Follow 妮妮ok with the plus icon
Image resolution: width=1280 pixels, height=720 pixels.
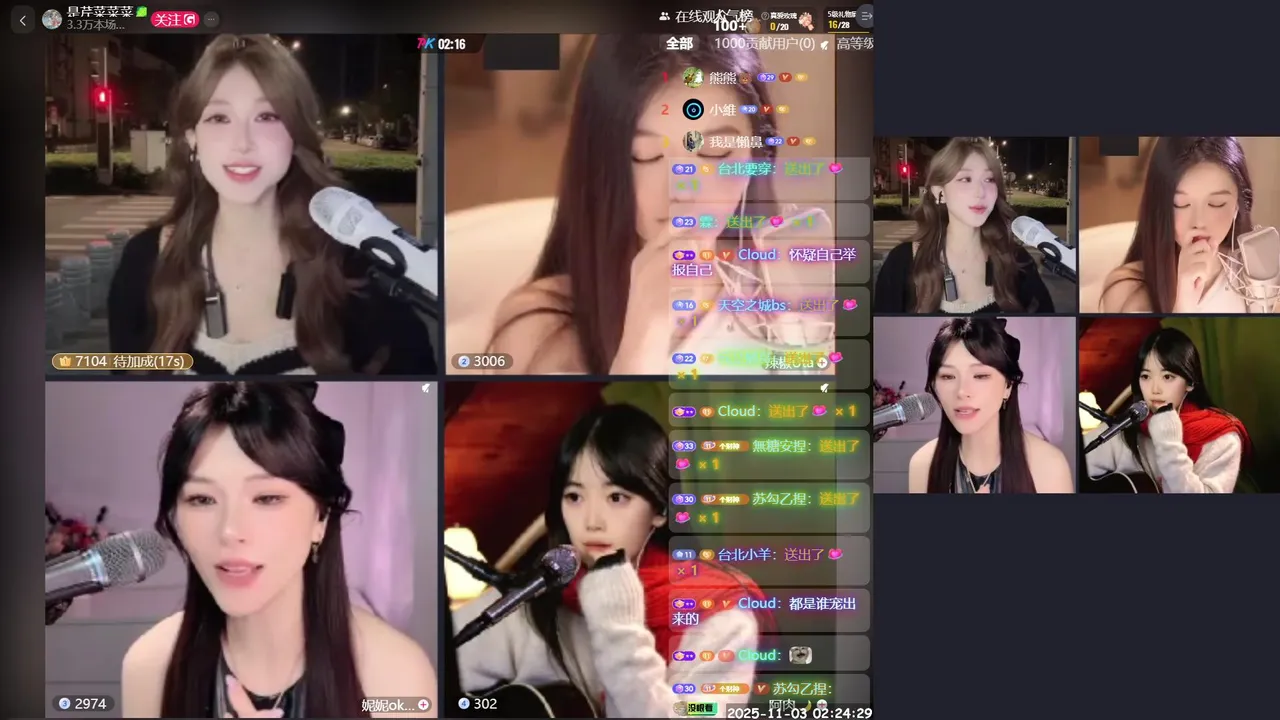pyautogui.click(x=423, y=705)
